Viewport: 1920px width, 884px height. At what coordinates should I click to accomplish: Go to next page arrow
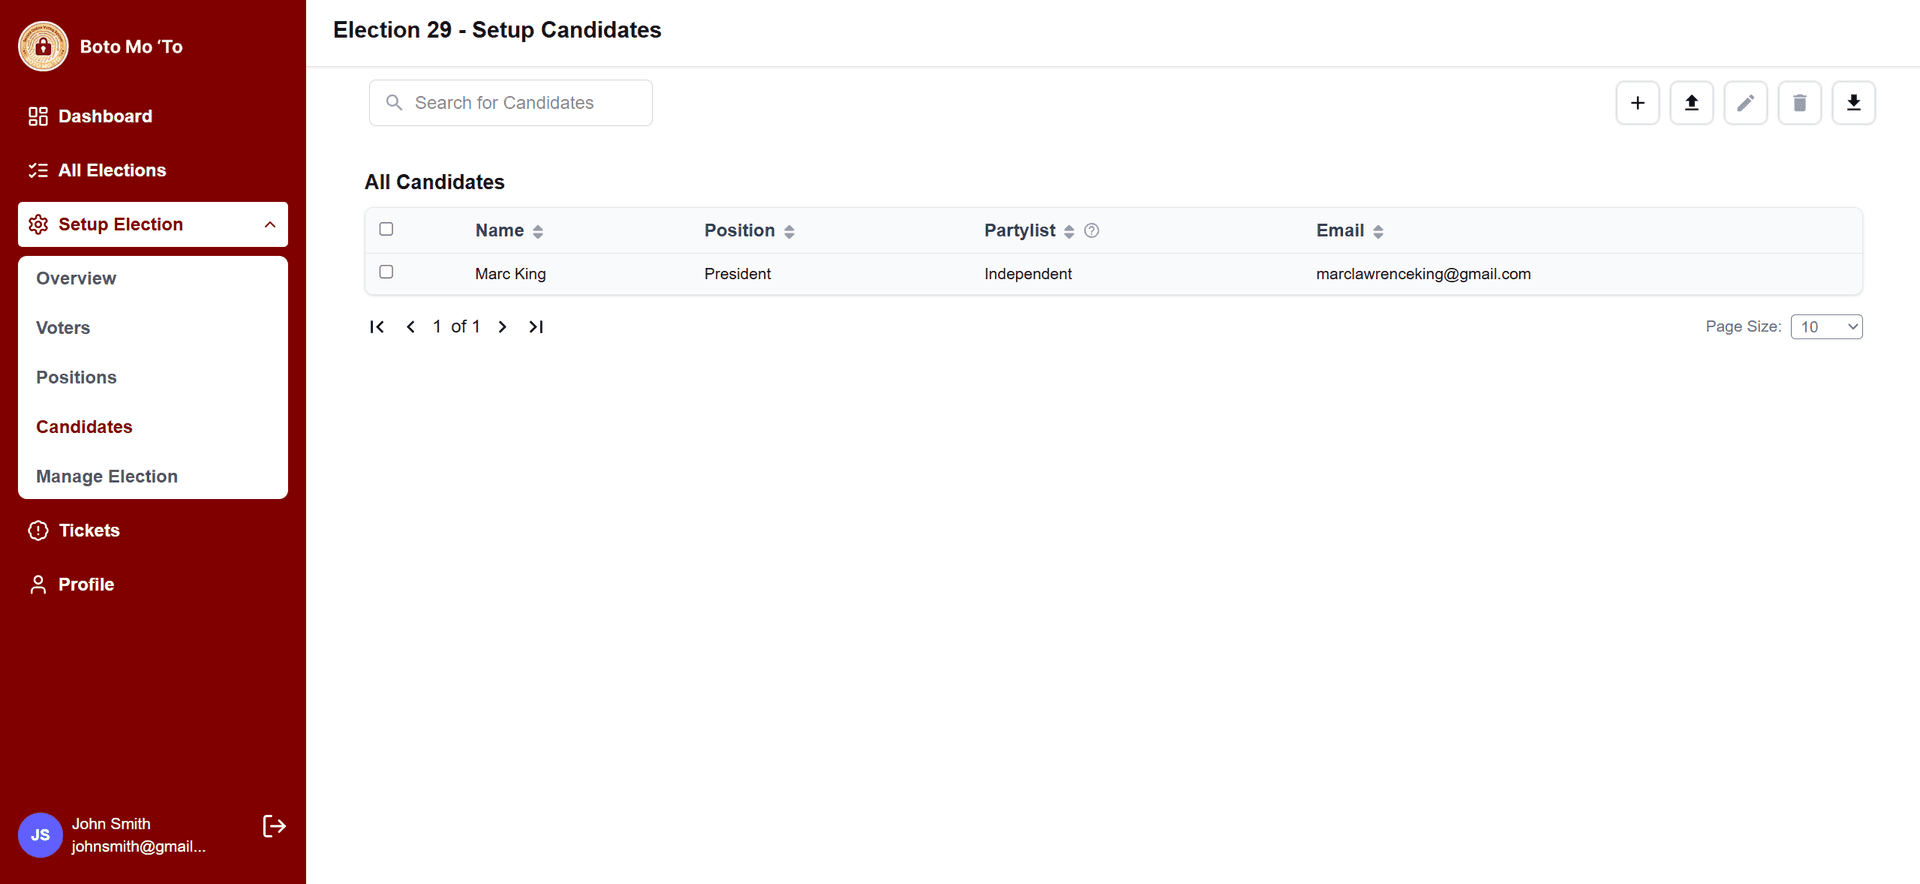point(502,327)
